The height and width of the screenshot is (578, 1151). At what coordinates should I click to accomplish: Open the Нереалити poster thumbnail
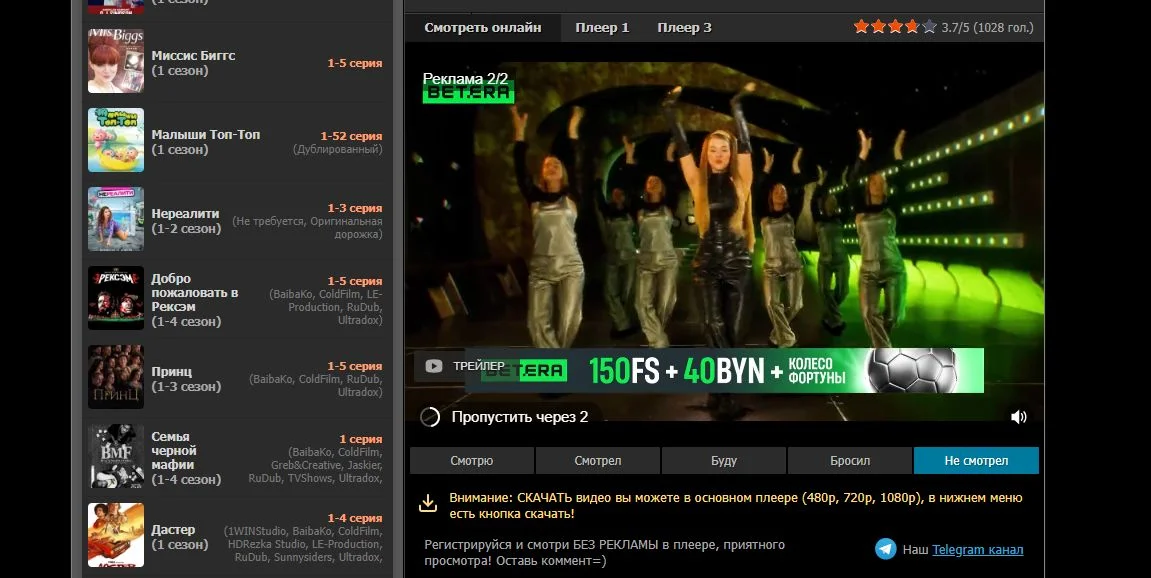point(116,219)
